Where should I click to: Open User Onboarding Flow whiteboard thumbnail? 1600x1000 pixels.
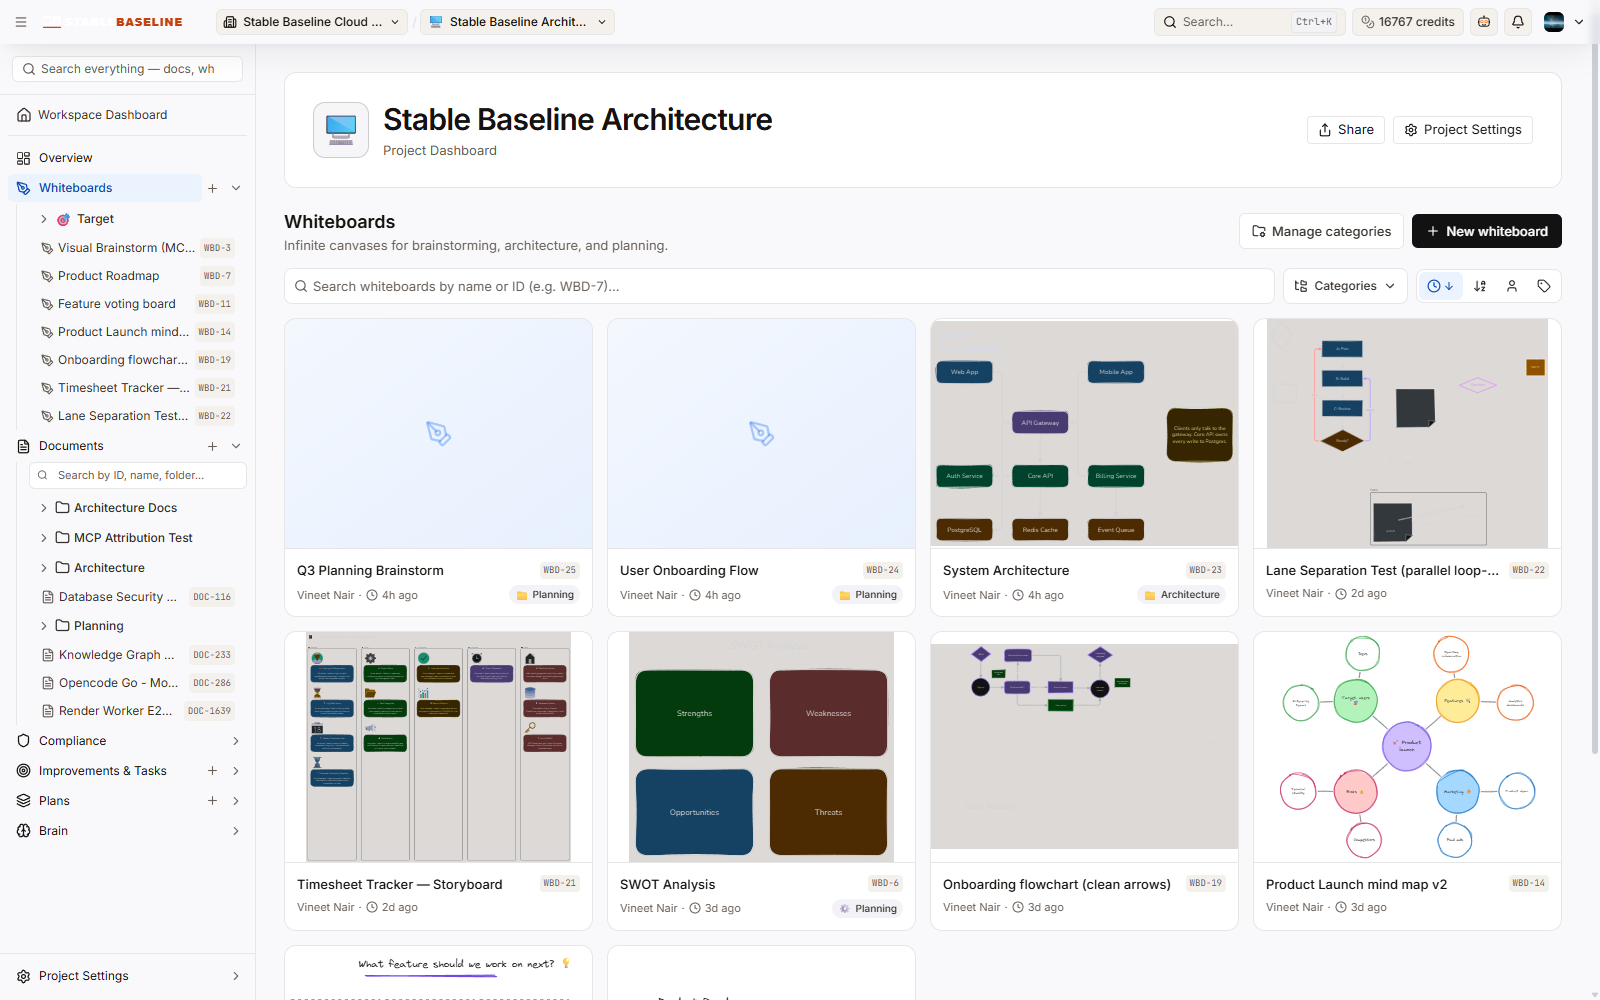point(761,433)
